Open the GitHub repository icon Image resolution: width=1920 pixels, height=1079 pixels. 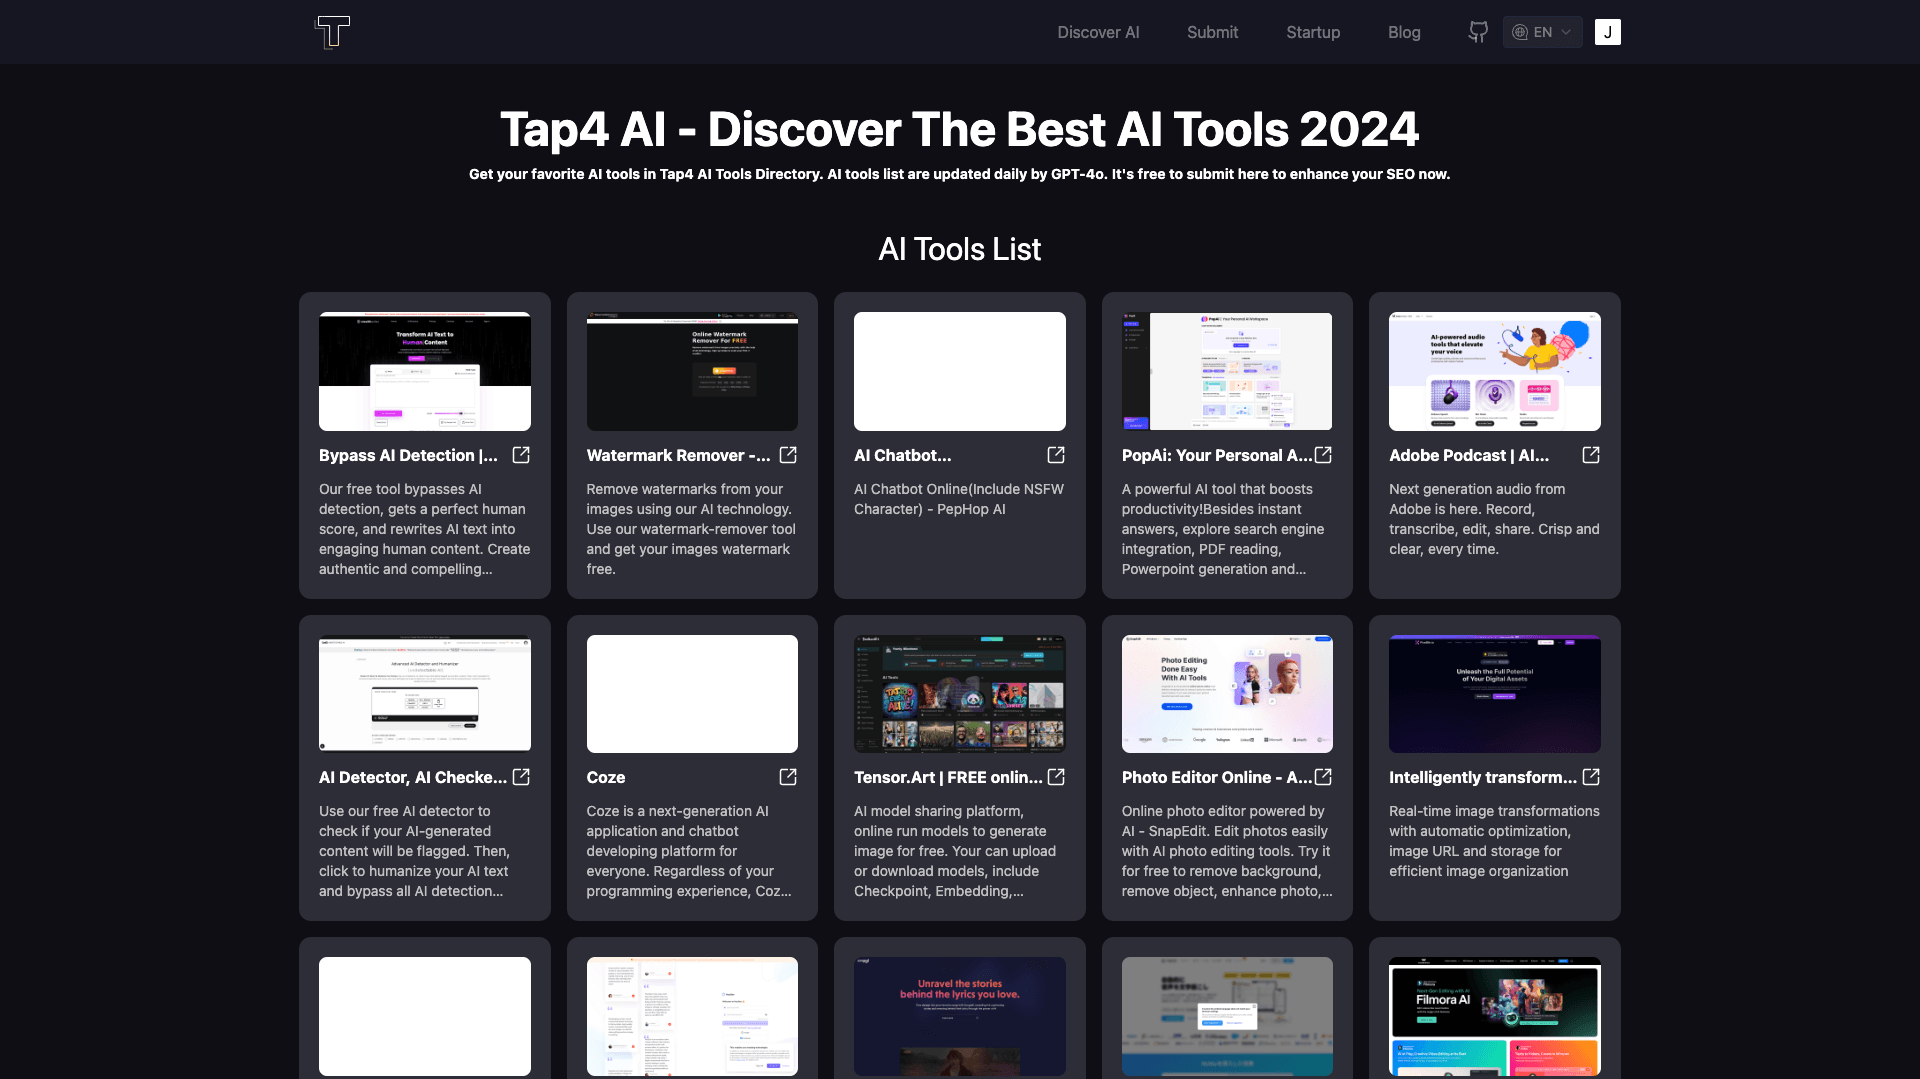tap(1478, 32)
